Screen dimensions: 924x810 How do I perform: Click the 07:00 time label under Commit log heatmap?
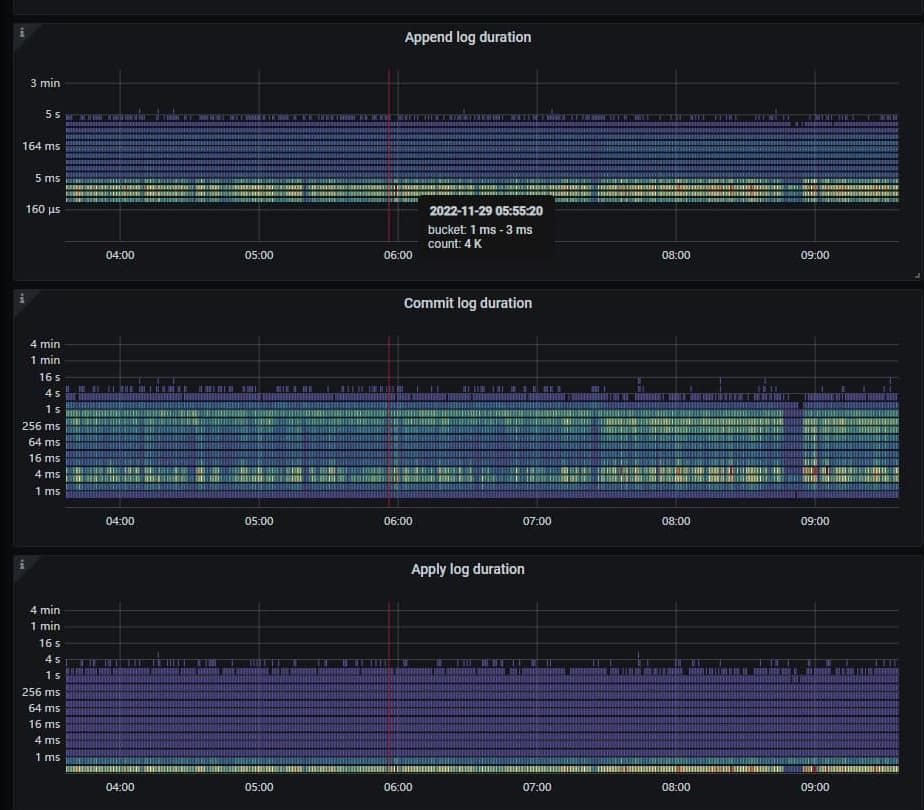(537, 521)
